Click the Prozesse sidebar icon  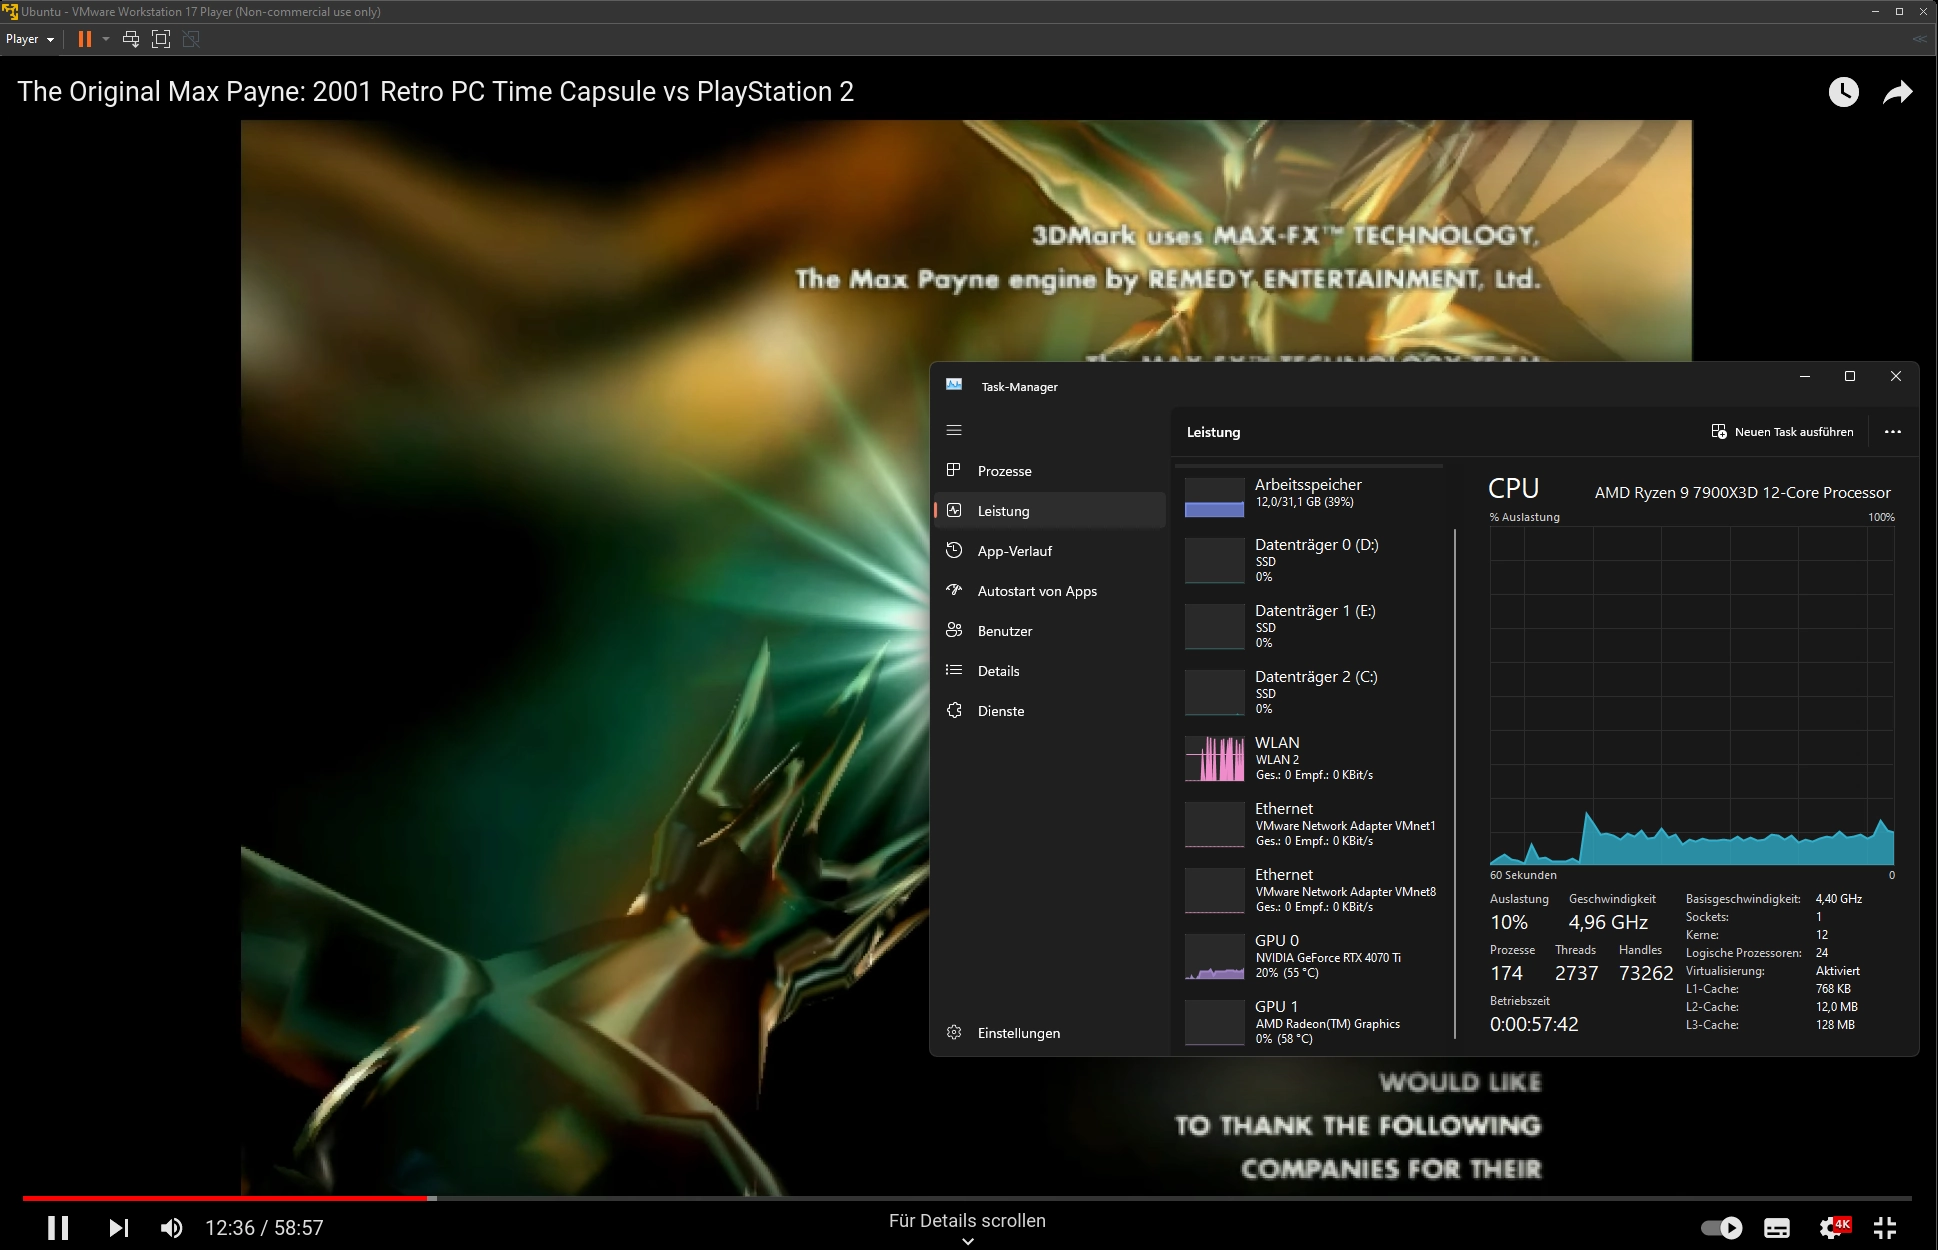pos(954,470)
